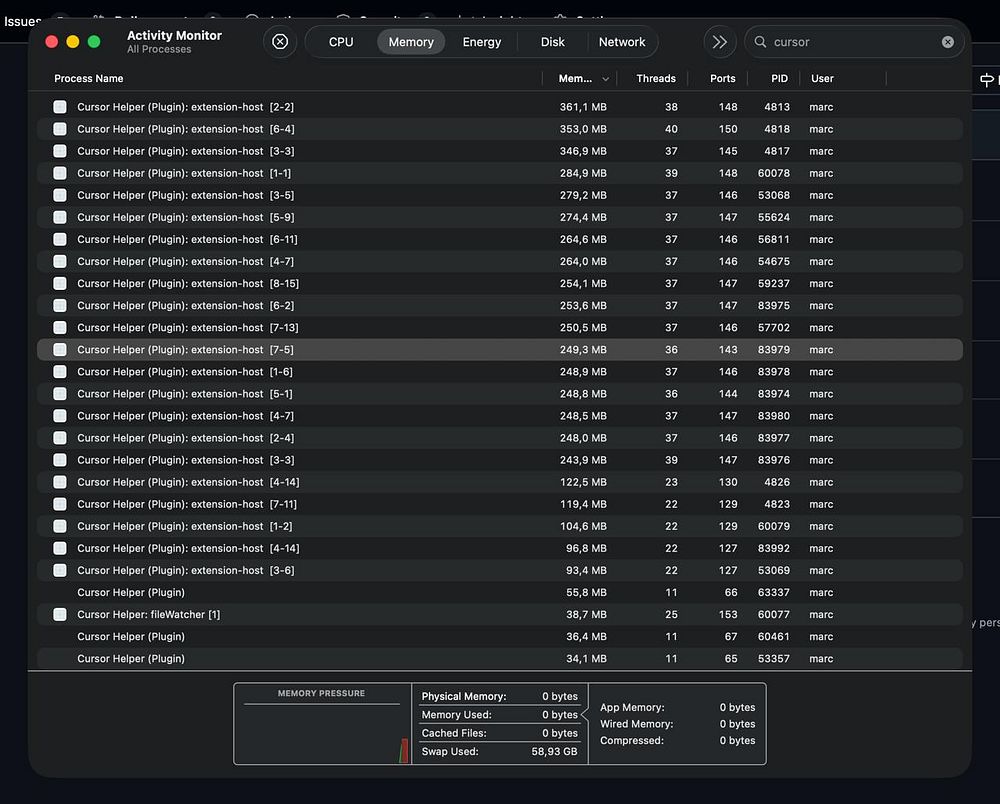Sort by the PID column header
The image size is (1000, 804).
(779, 79)
